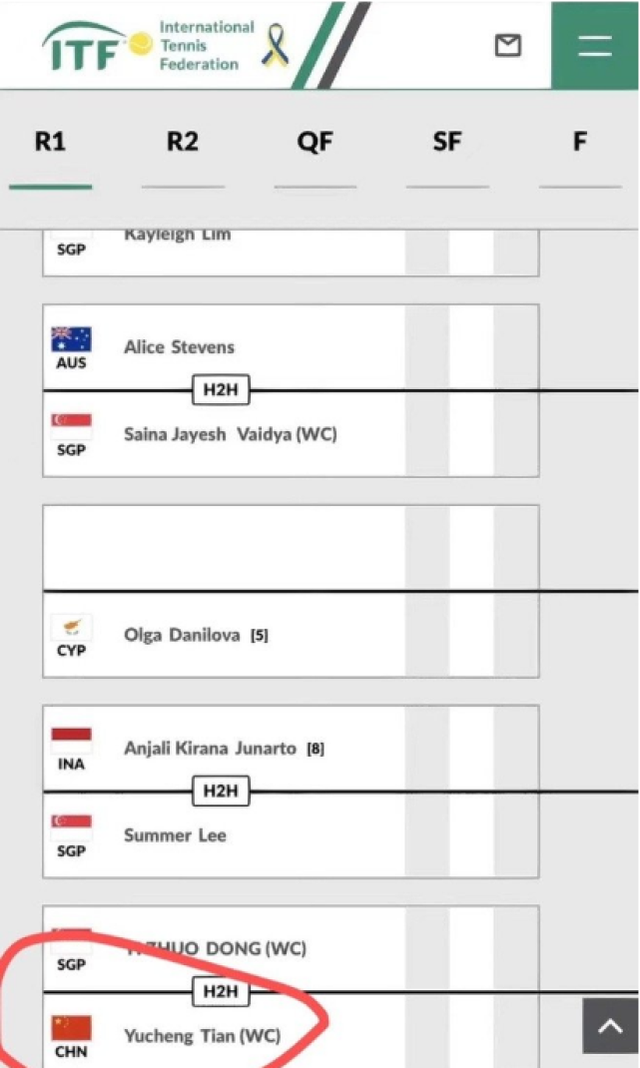Click the blue-yellow ribbon icon
This screenshot has width=640, height=1068.
[x=274, y=45]
